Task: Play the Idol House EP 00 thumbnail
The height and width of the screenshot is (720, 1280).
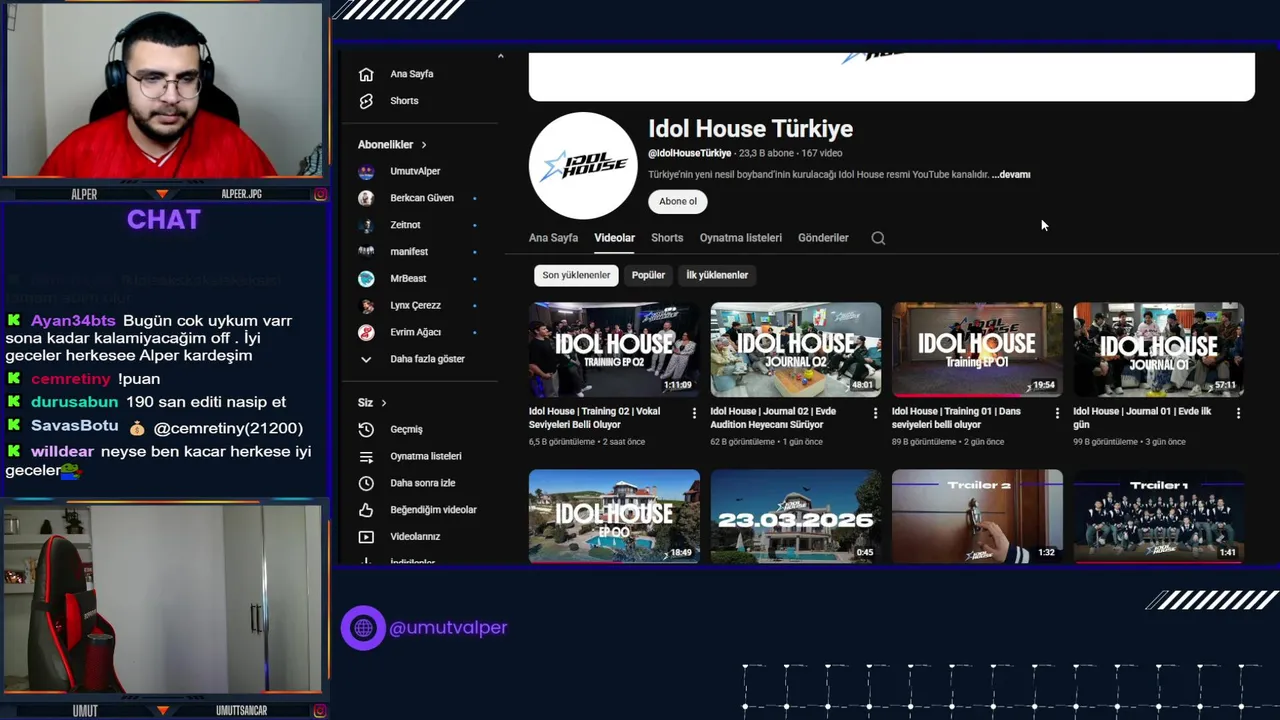Action: click(614, 516)
